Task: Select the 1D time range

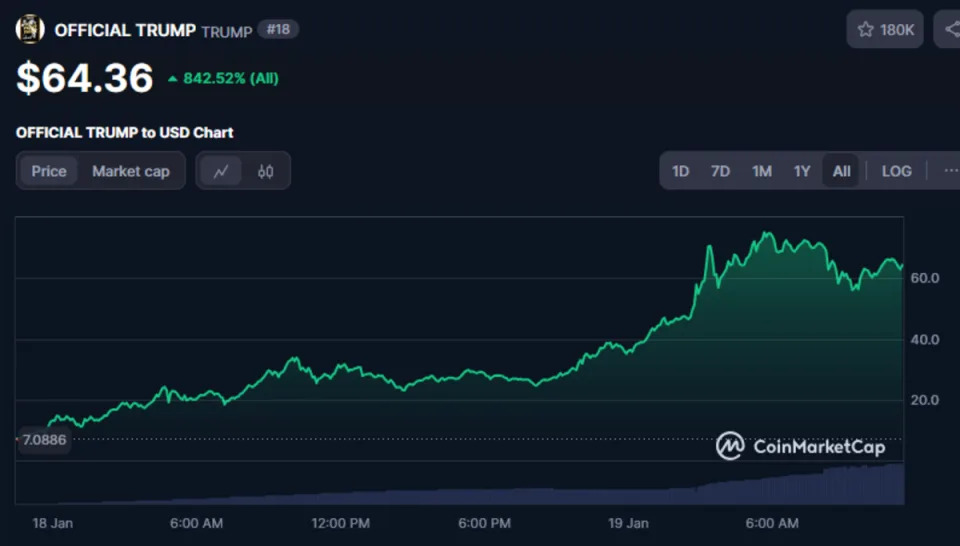Action: tap(680, 171)
